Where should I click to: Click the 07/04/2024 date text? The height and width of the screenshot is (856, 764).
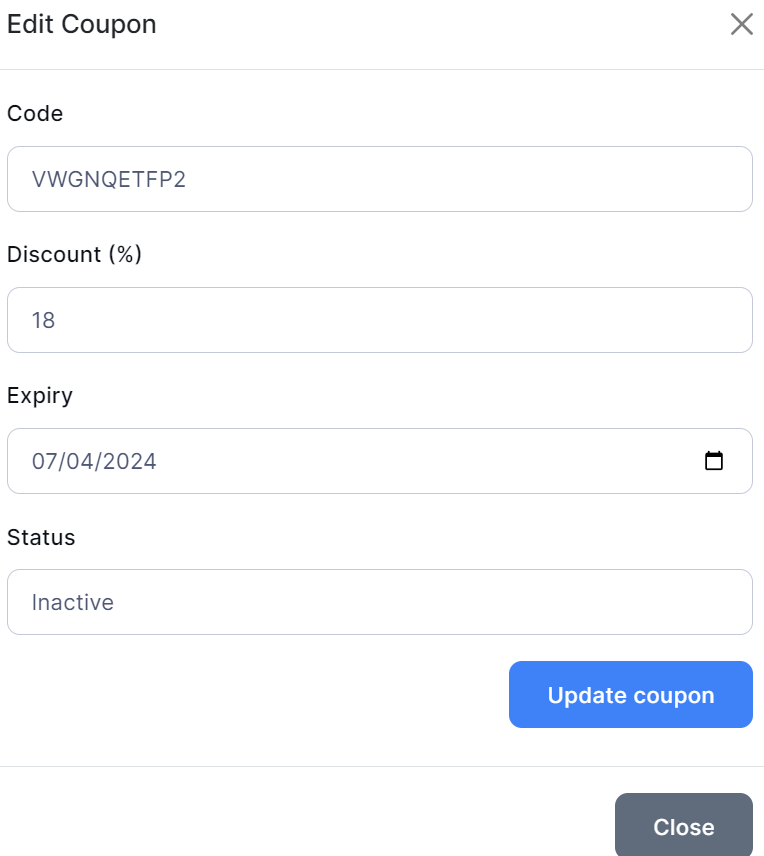94,462
